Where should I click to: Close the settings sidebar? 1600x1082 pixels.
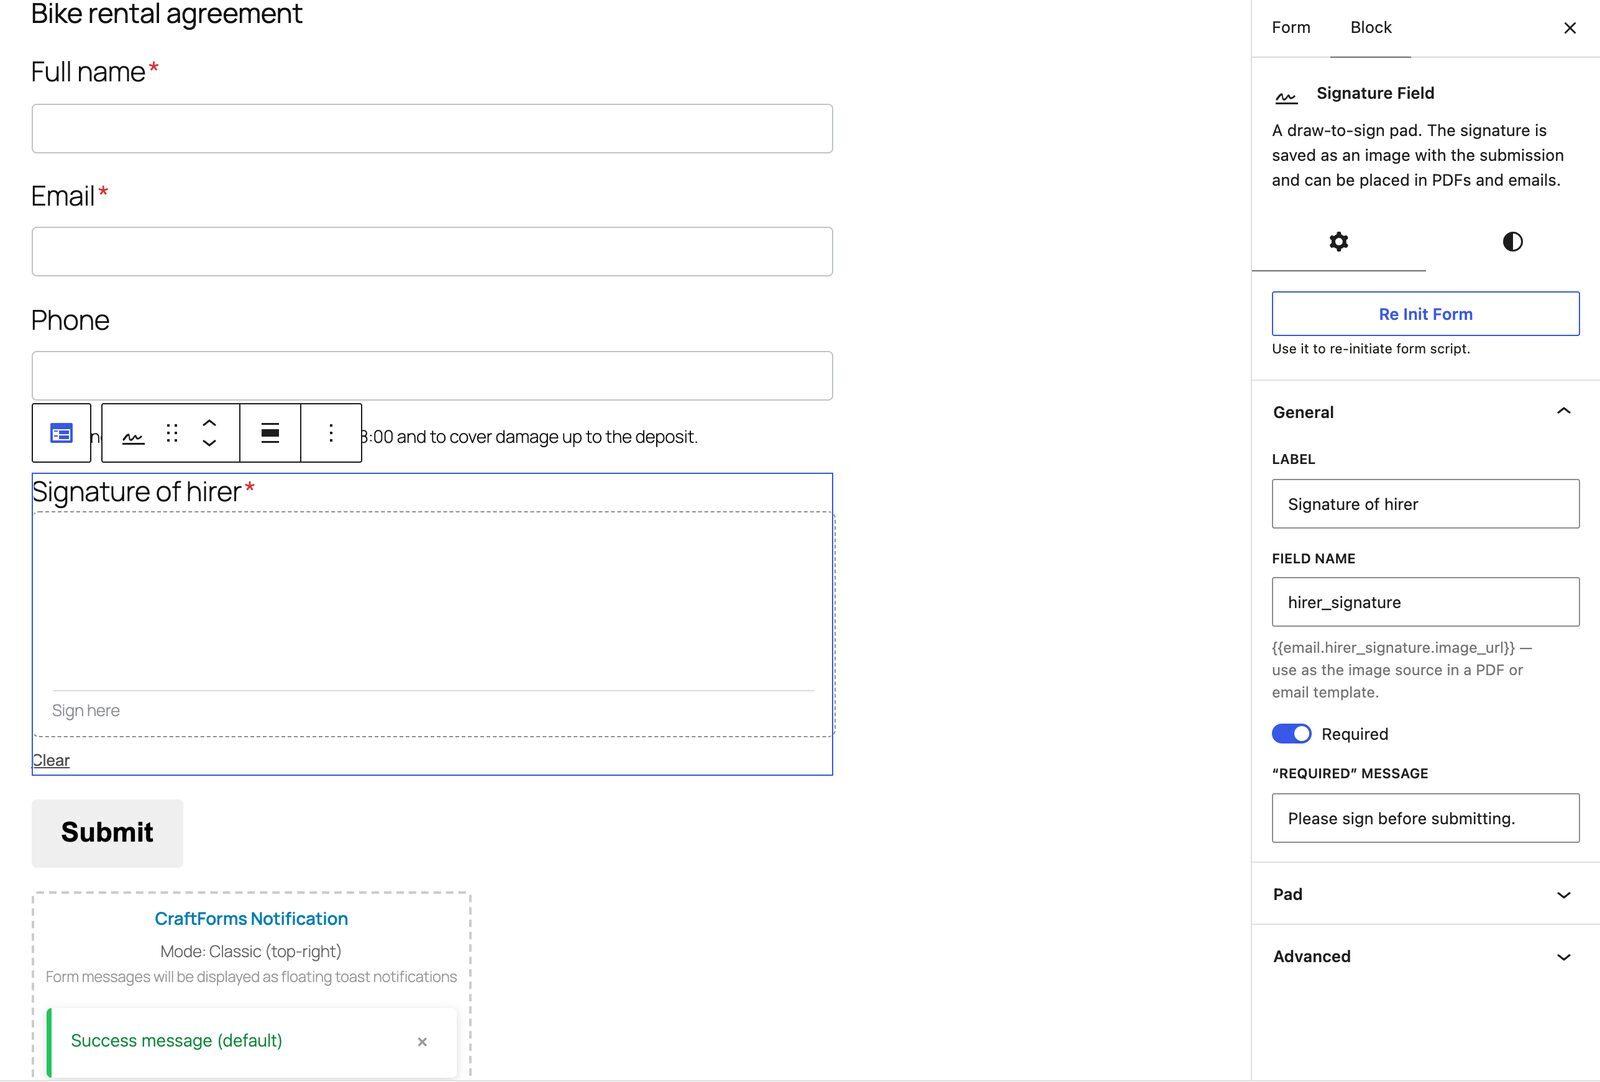[x=1570, y=28]
